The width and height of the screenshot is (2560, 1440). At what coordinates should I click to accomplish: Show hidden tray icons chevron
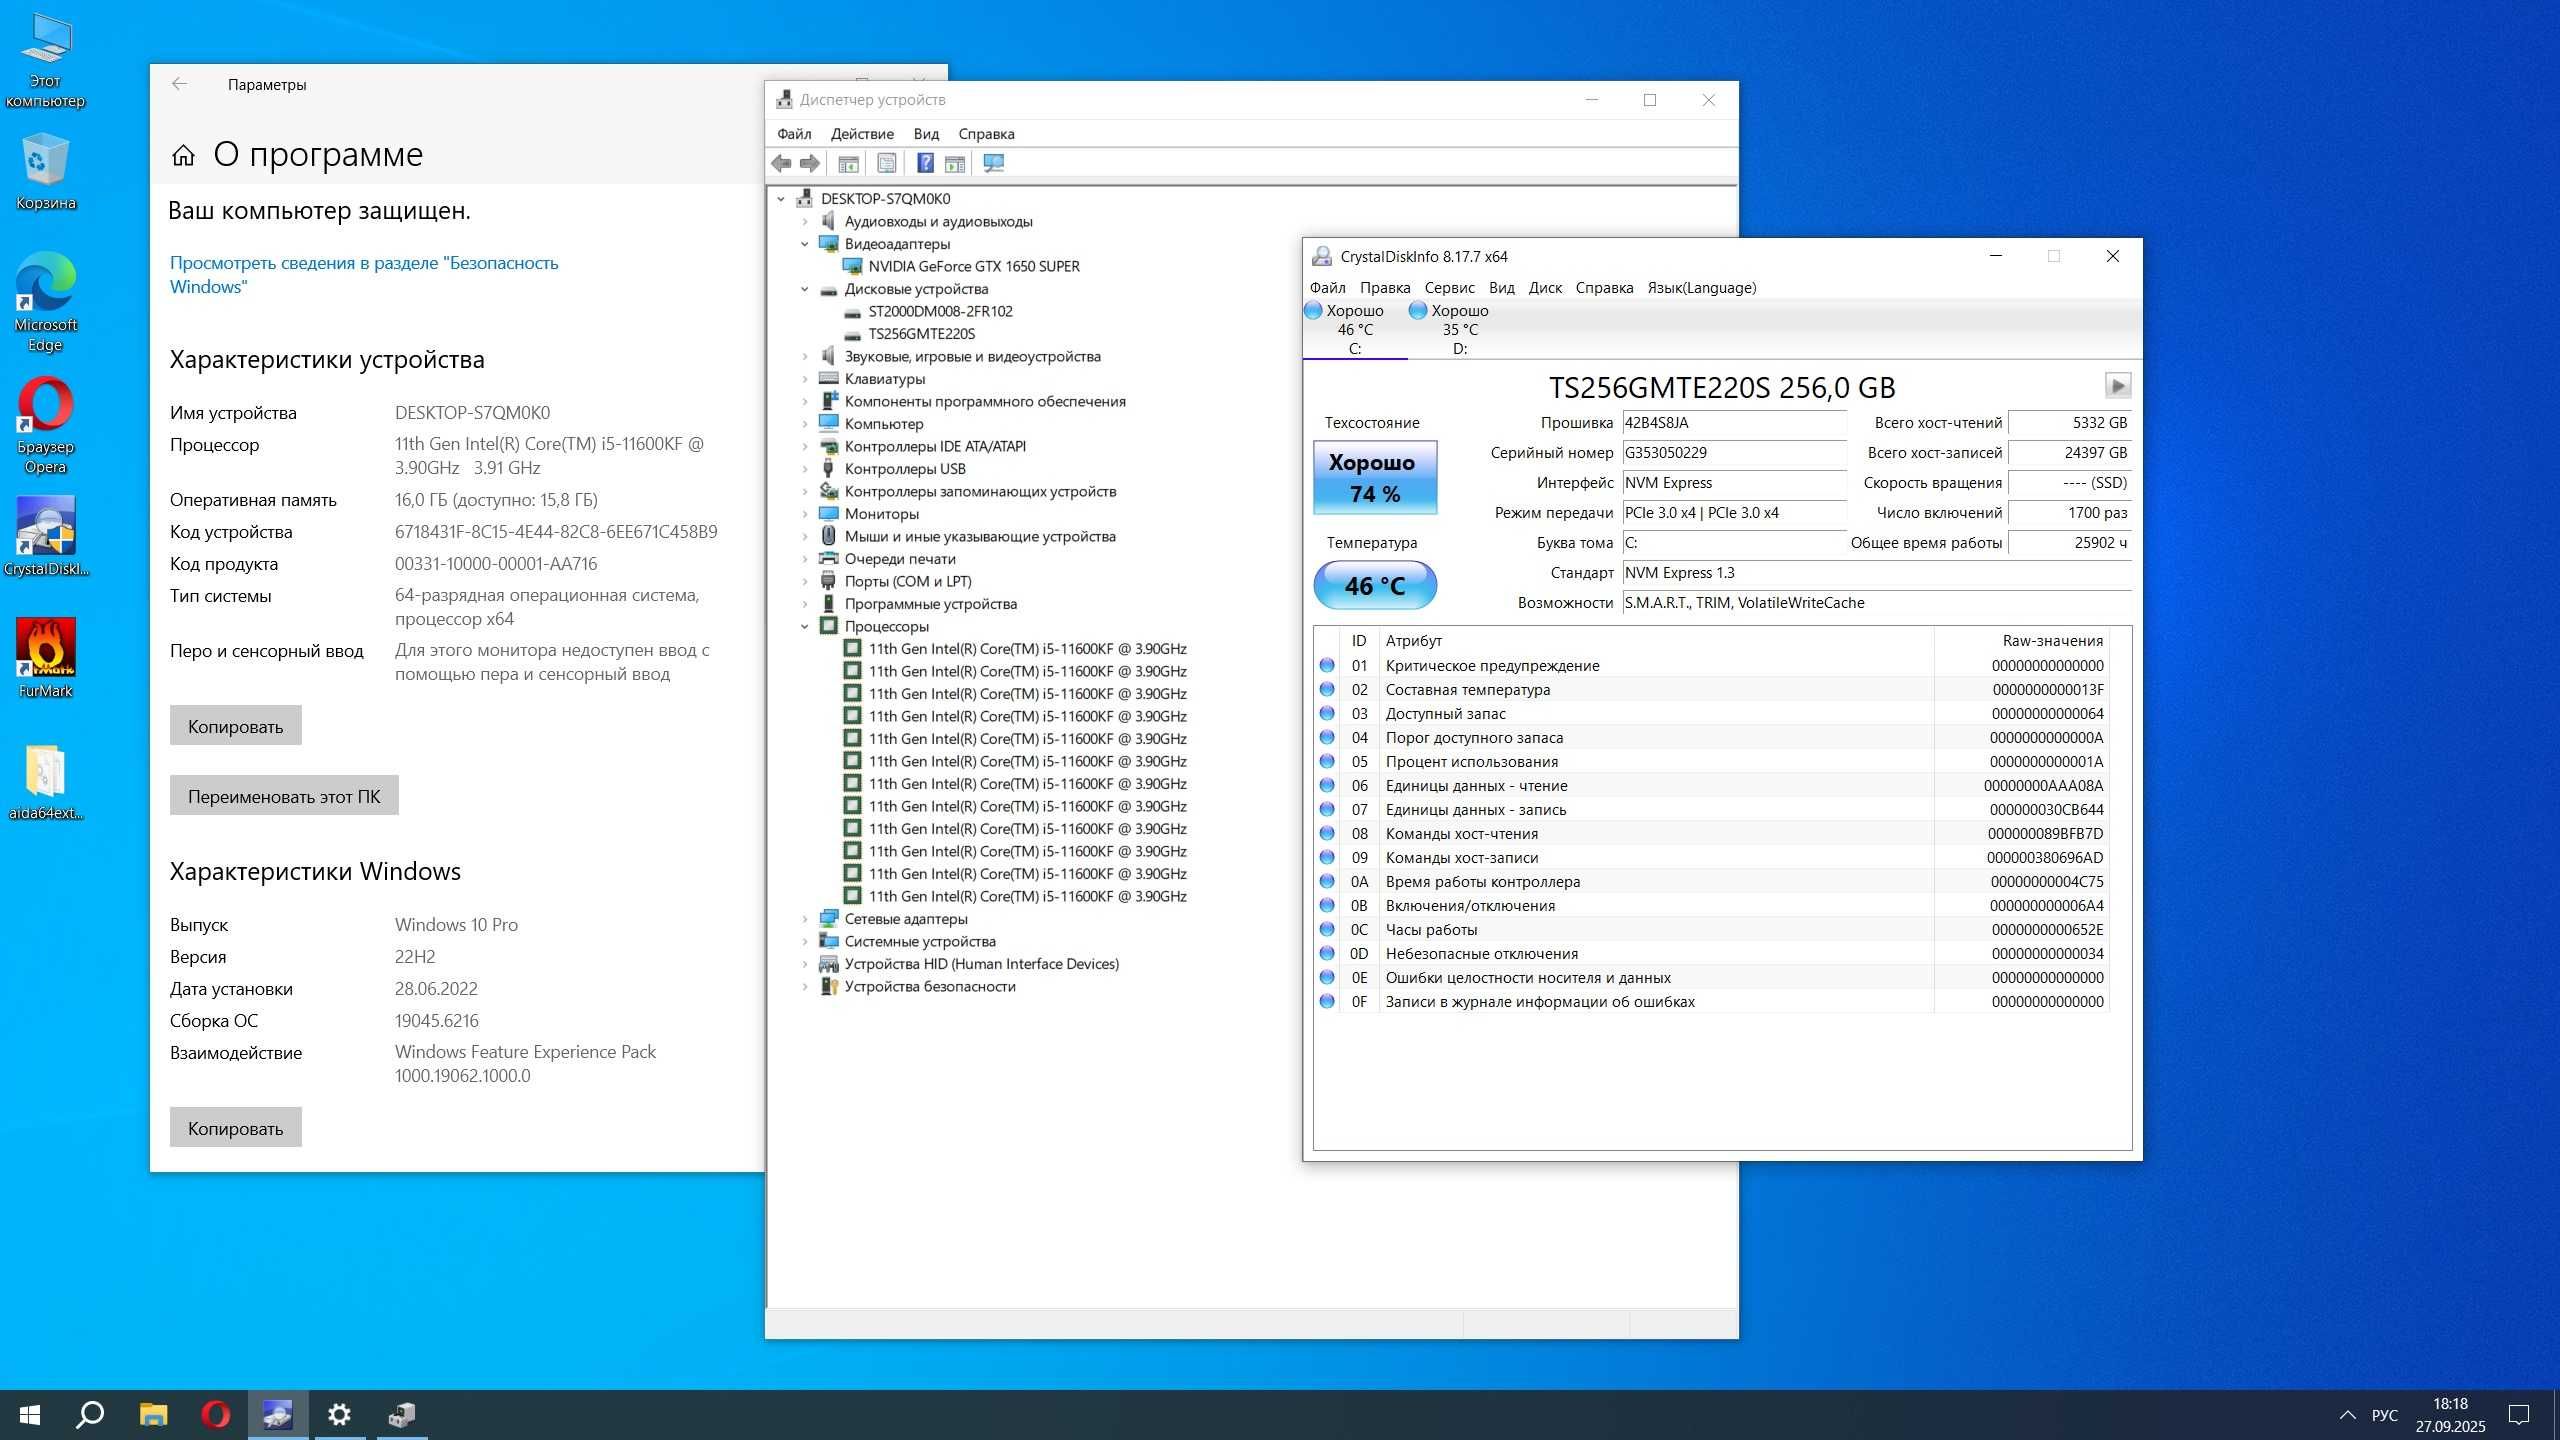(x=2347, y=1415)
